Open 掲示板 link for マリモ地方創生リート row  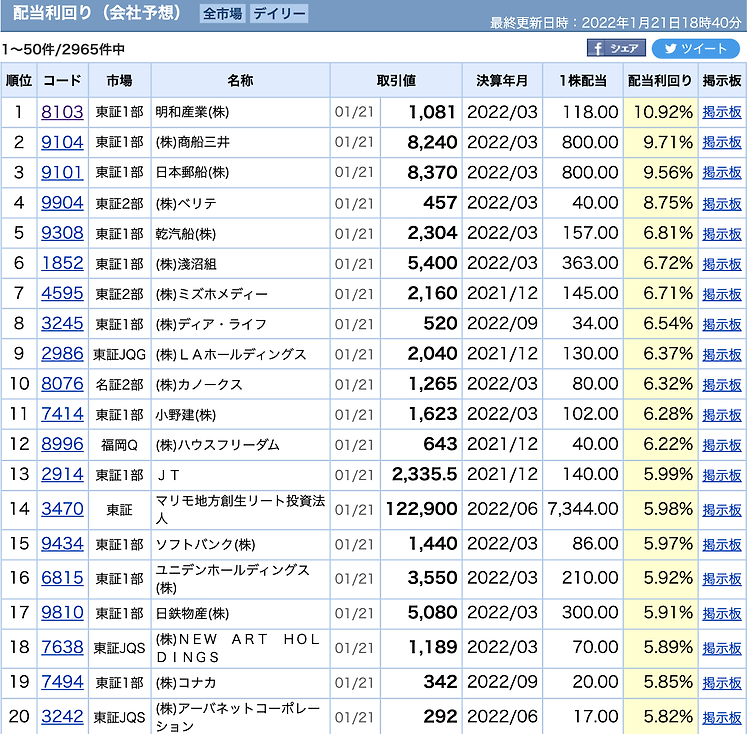(x=722, y=509)
